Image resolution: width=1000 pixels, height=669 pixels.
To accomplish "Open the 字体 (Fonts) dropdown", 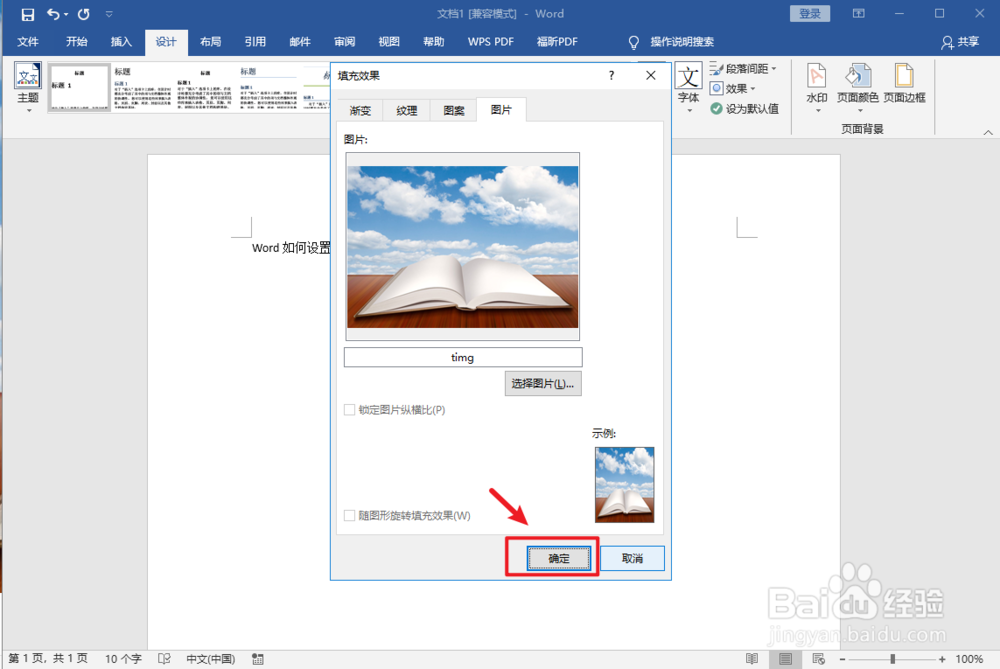I will point(689,88).
